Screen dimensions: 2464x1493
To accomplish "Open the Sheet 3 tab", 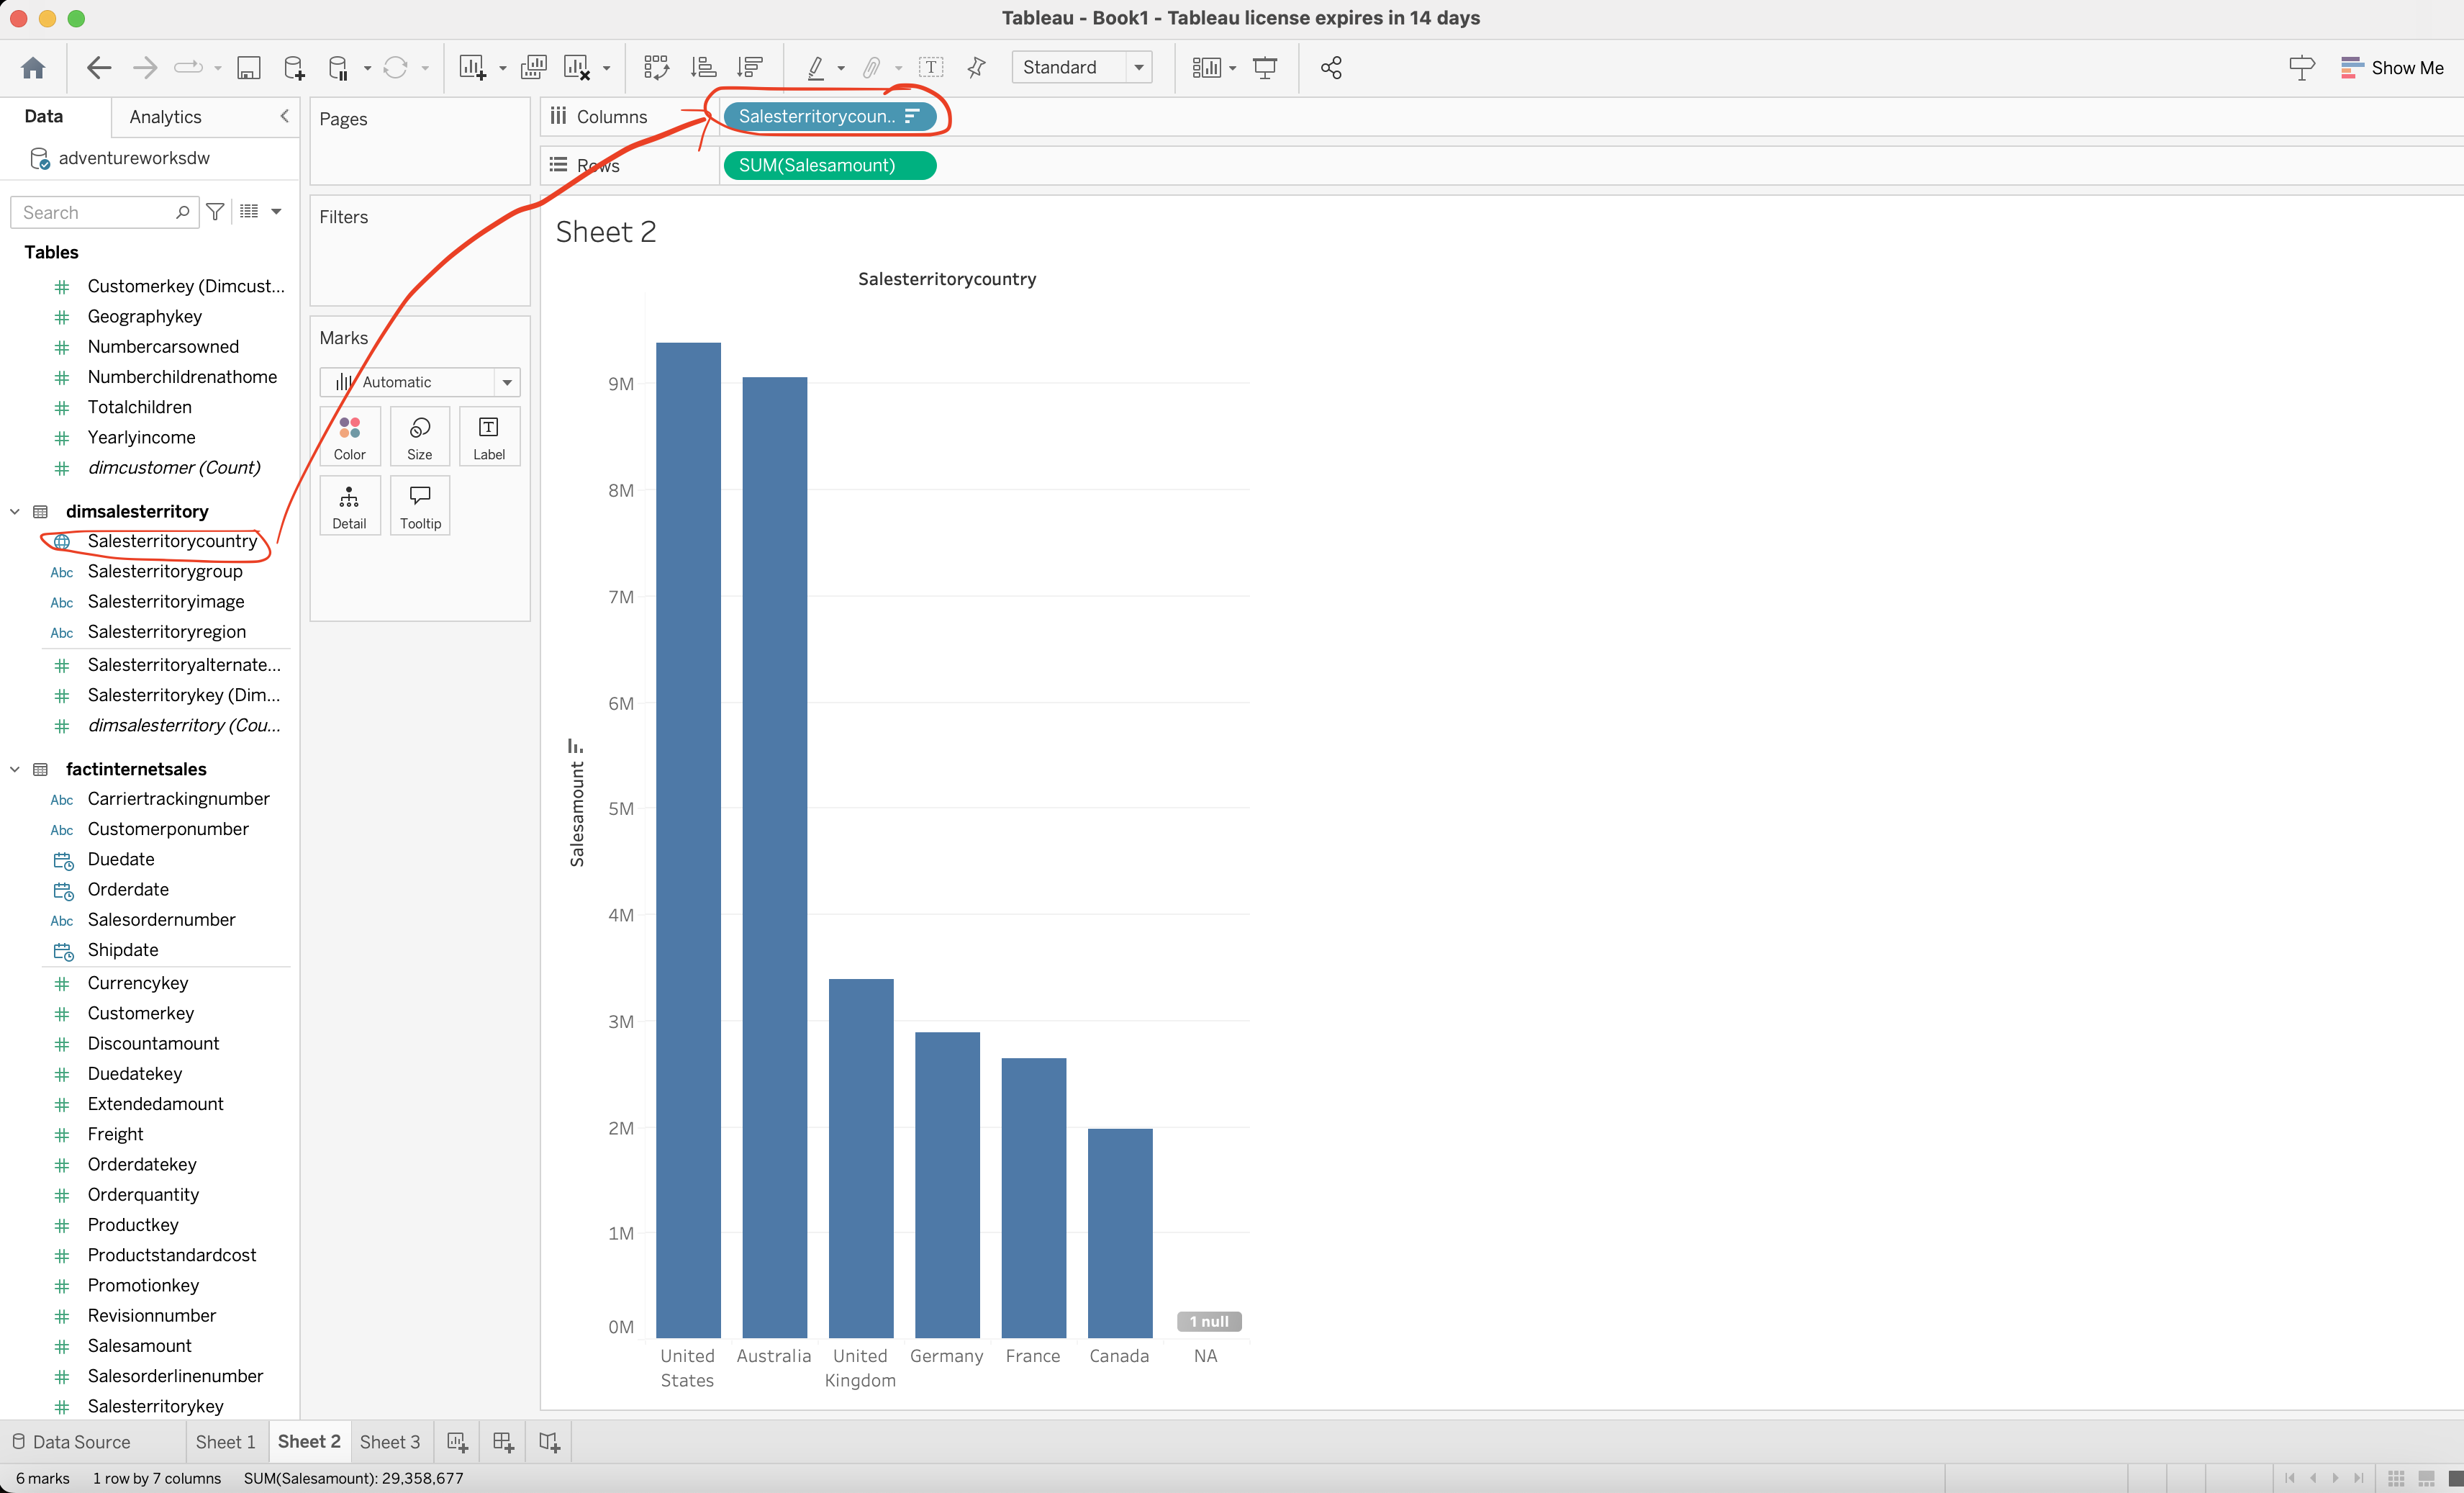I will [x=389, y=1441].
